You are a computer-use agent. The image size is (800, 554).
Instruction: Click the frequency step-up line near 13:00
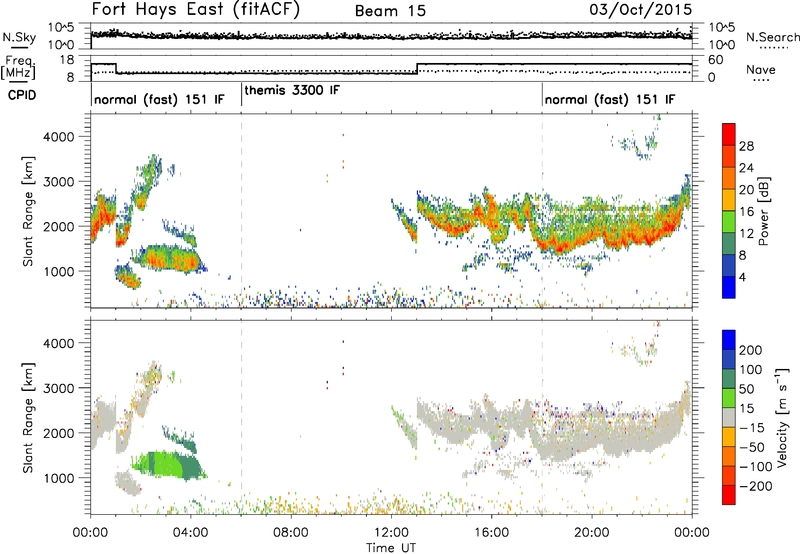tap(417, 69)
